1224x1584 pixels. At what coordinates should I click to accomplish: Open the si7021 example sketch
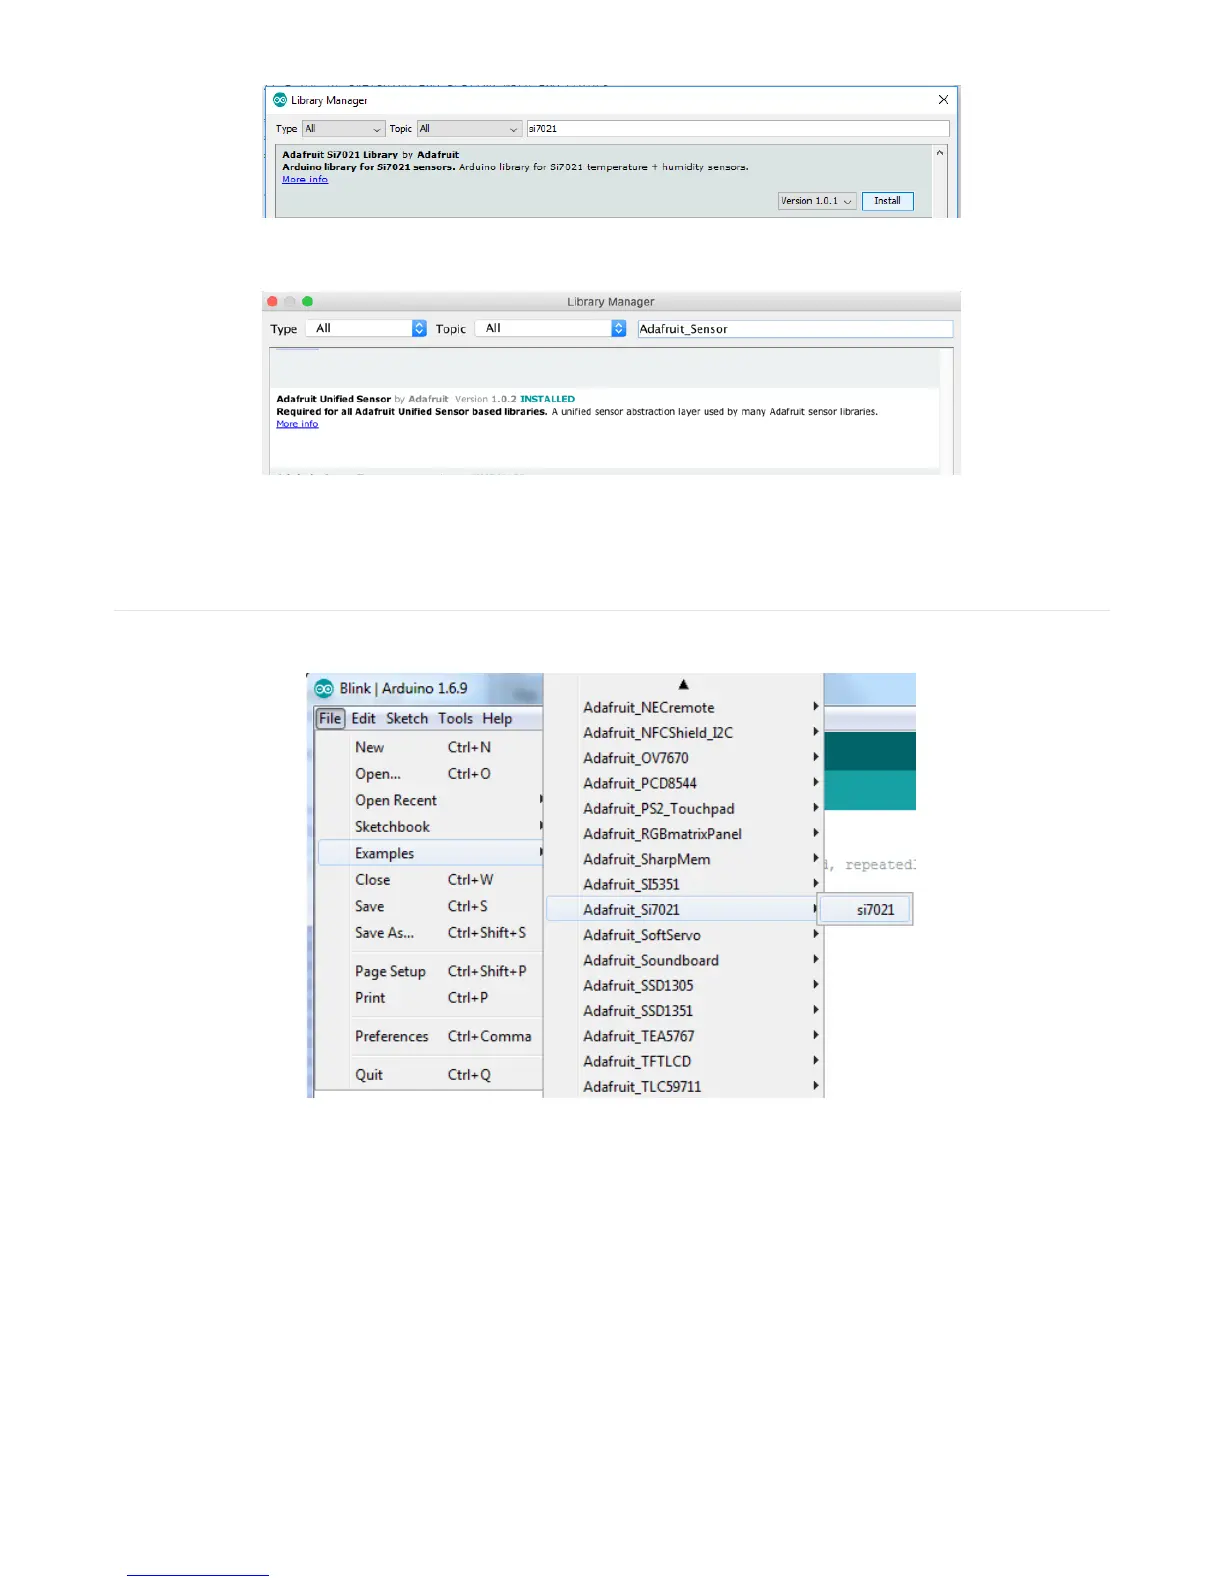[865, 909]
